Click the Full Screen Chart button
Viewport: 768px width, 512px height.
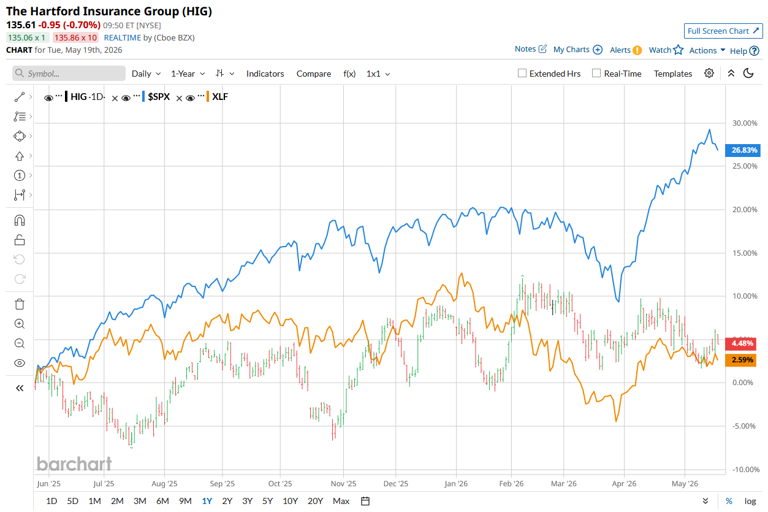723,31
